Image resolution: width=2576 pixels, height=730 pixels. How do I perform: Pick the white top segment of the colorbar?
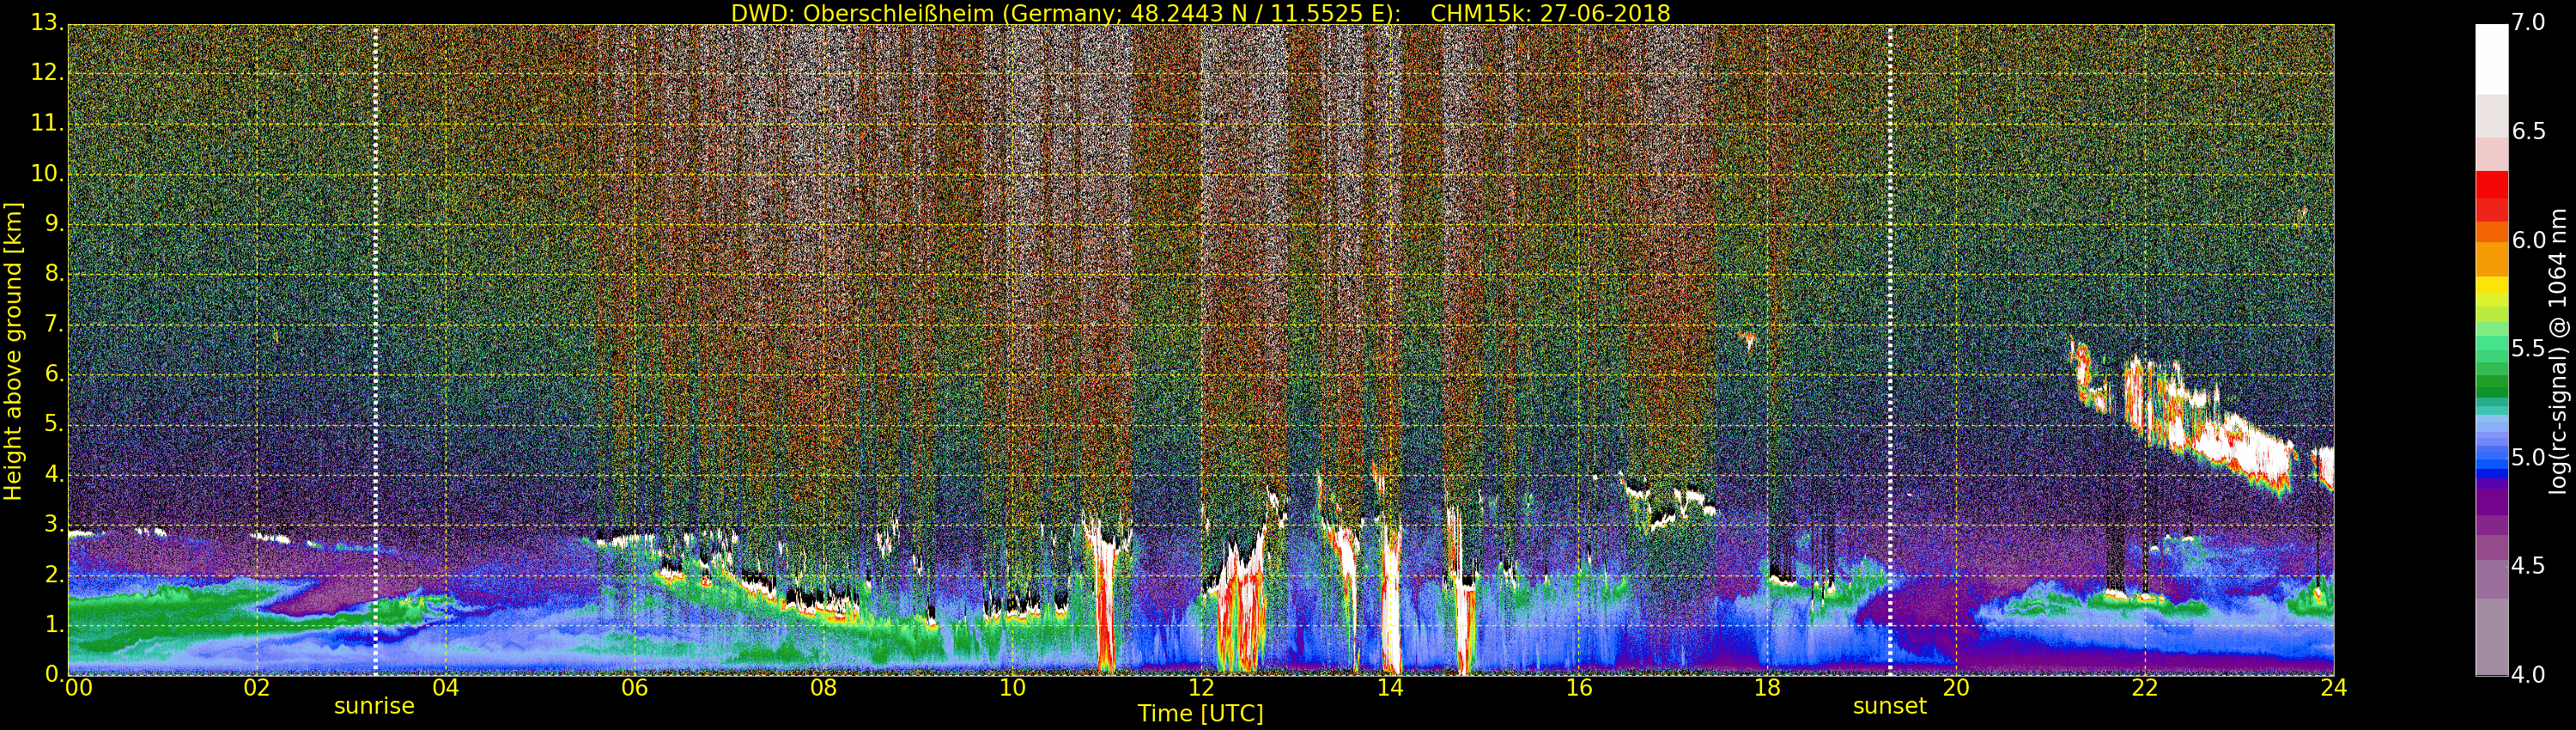point(2491,59)
